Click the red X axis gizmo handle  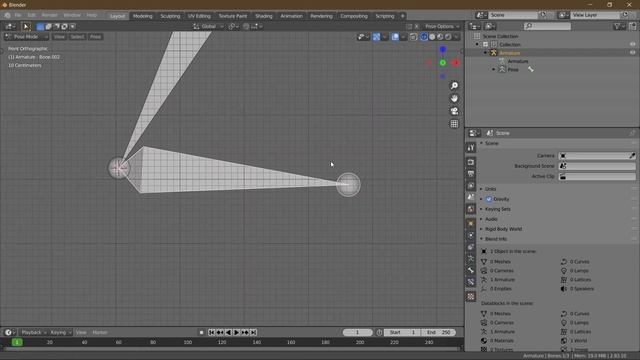coord(456,63)
